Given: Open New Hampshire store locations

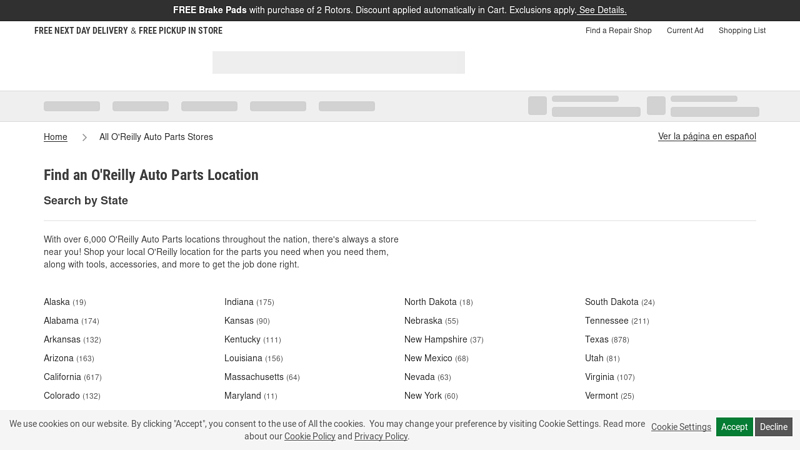Looking at the screenshot, I should click(435, 340).
